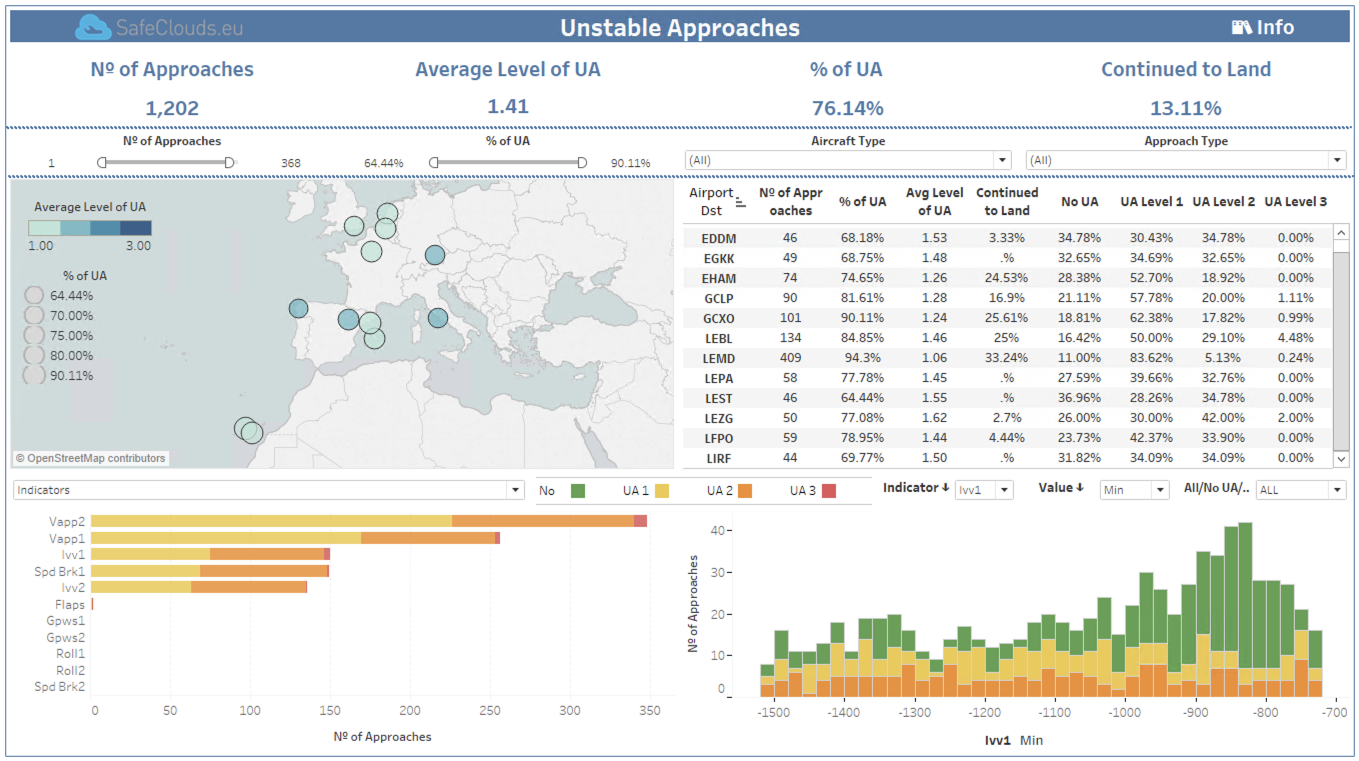1359x761 pixels.
Task: Open the Aircraft Type dropdown
Action: click(x=848, y=160)
